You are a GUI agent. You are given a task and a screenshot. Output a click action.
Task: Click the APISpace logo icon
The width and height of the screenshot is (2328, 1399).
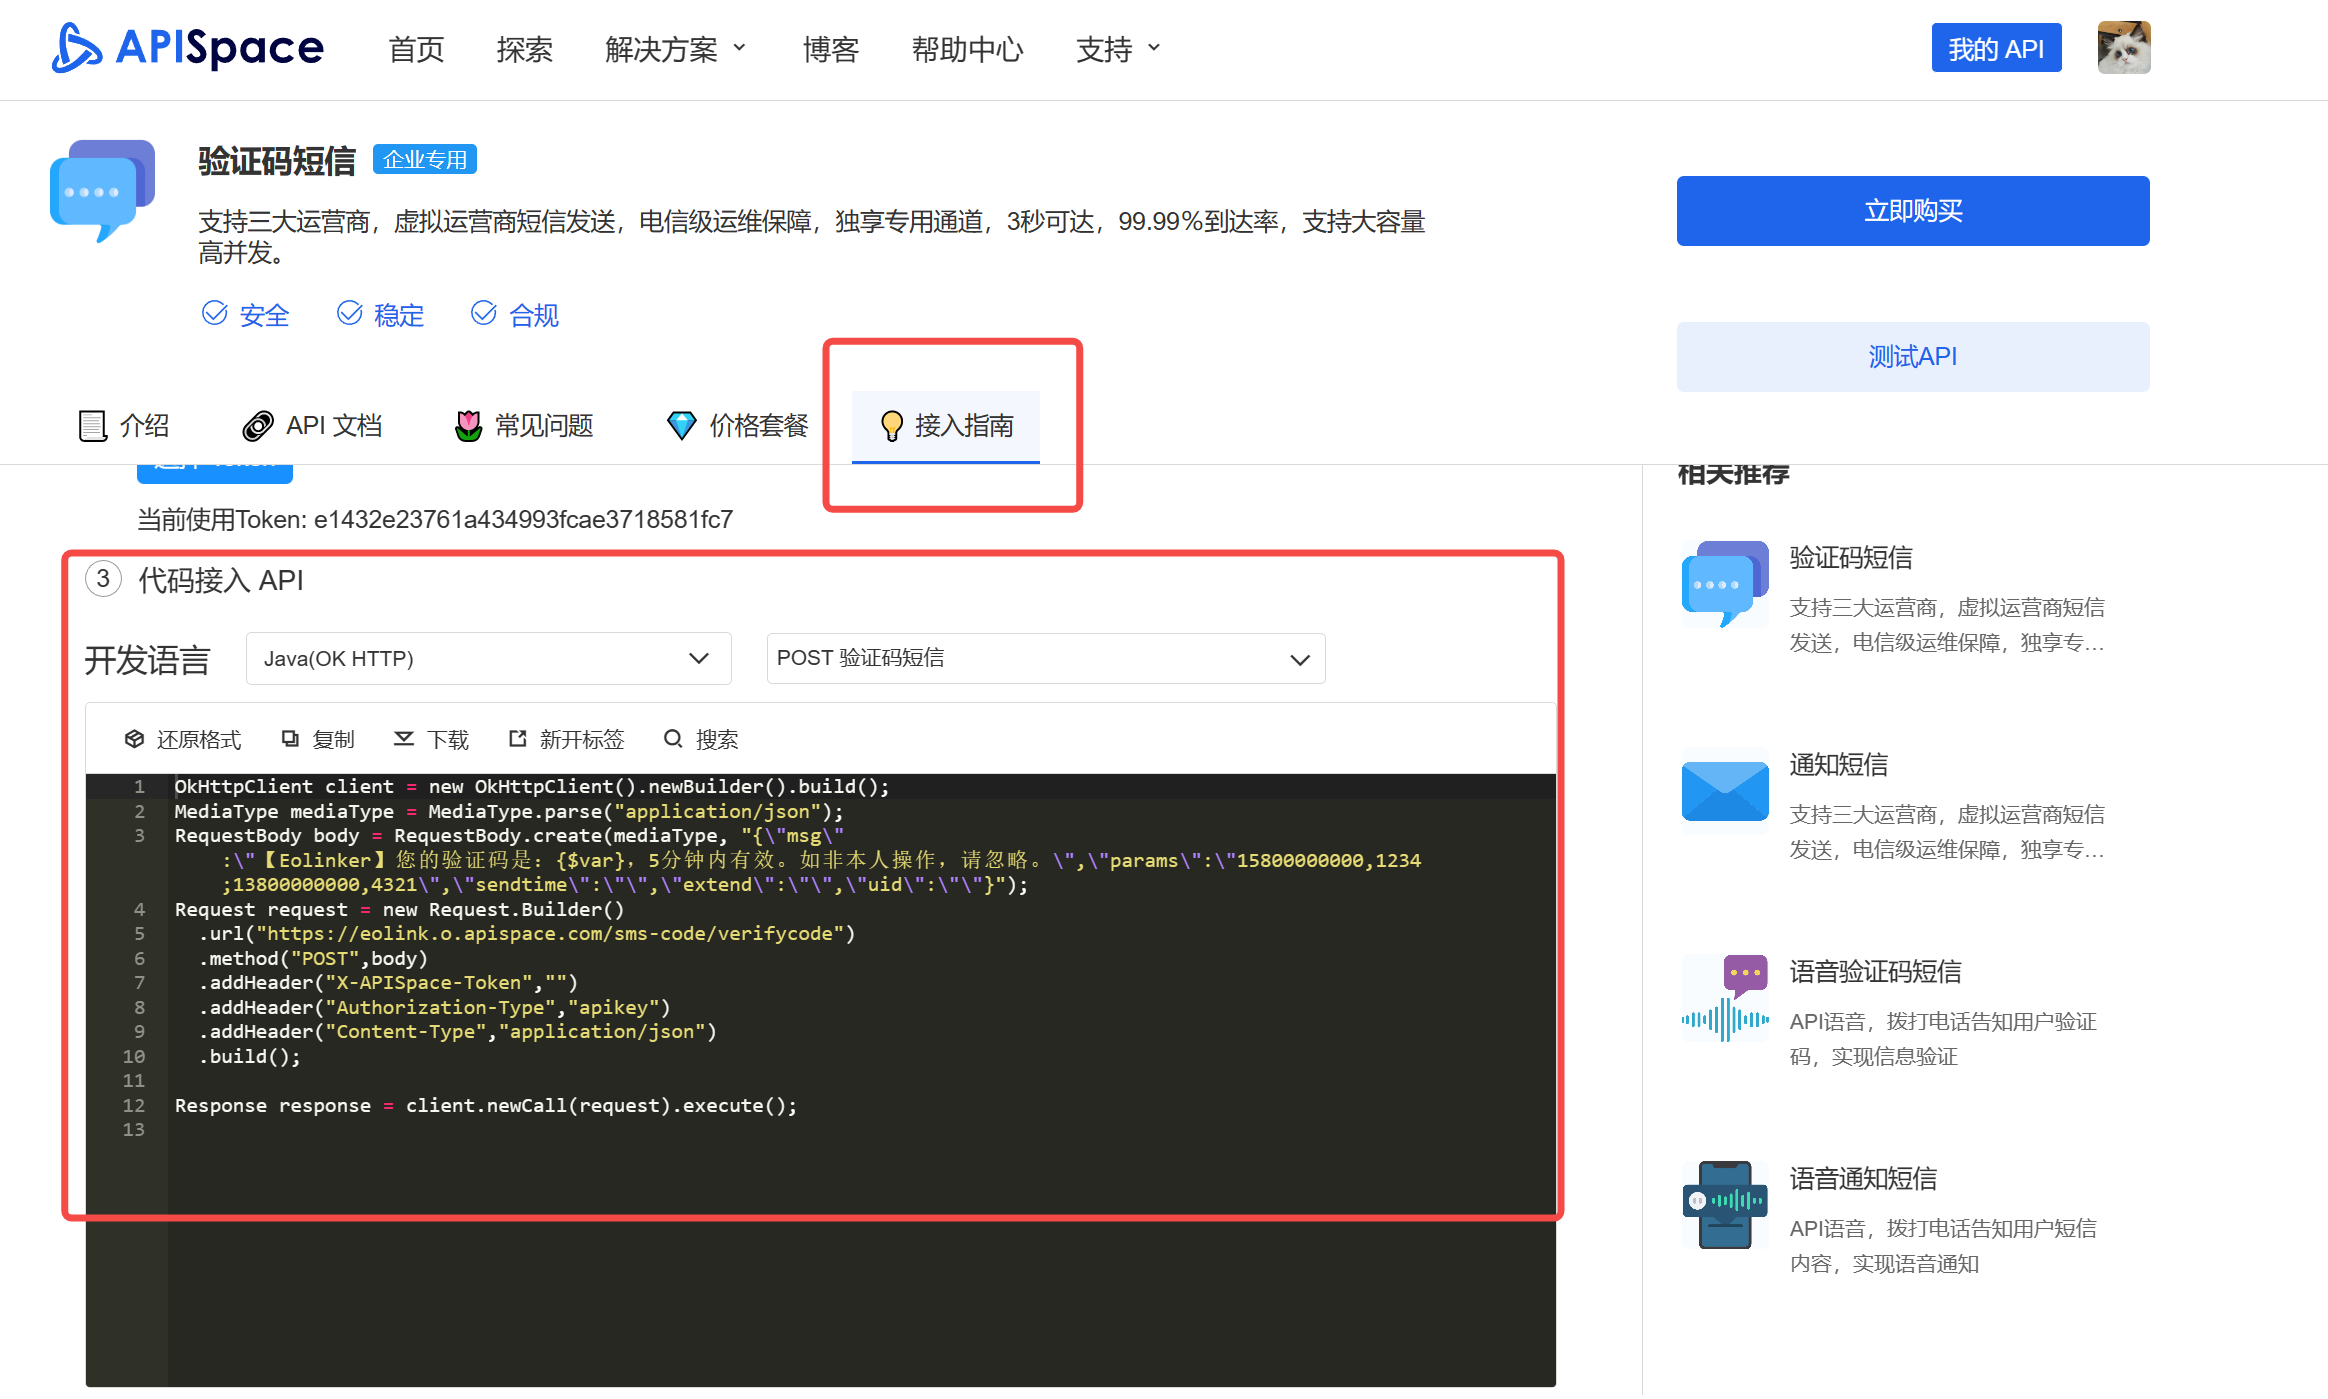(77, 48)
